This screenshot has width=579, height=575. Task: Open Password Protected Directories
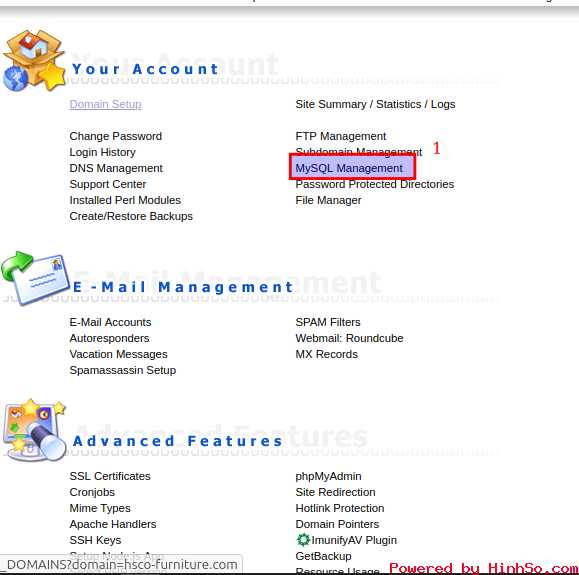375,184
